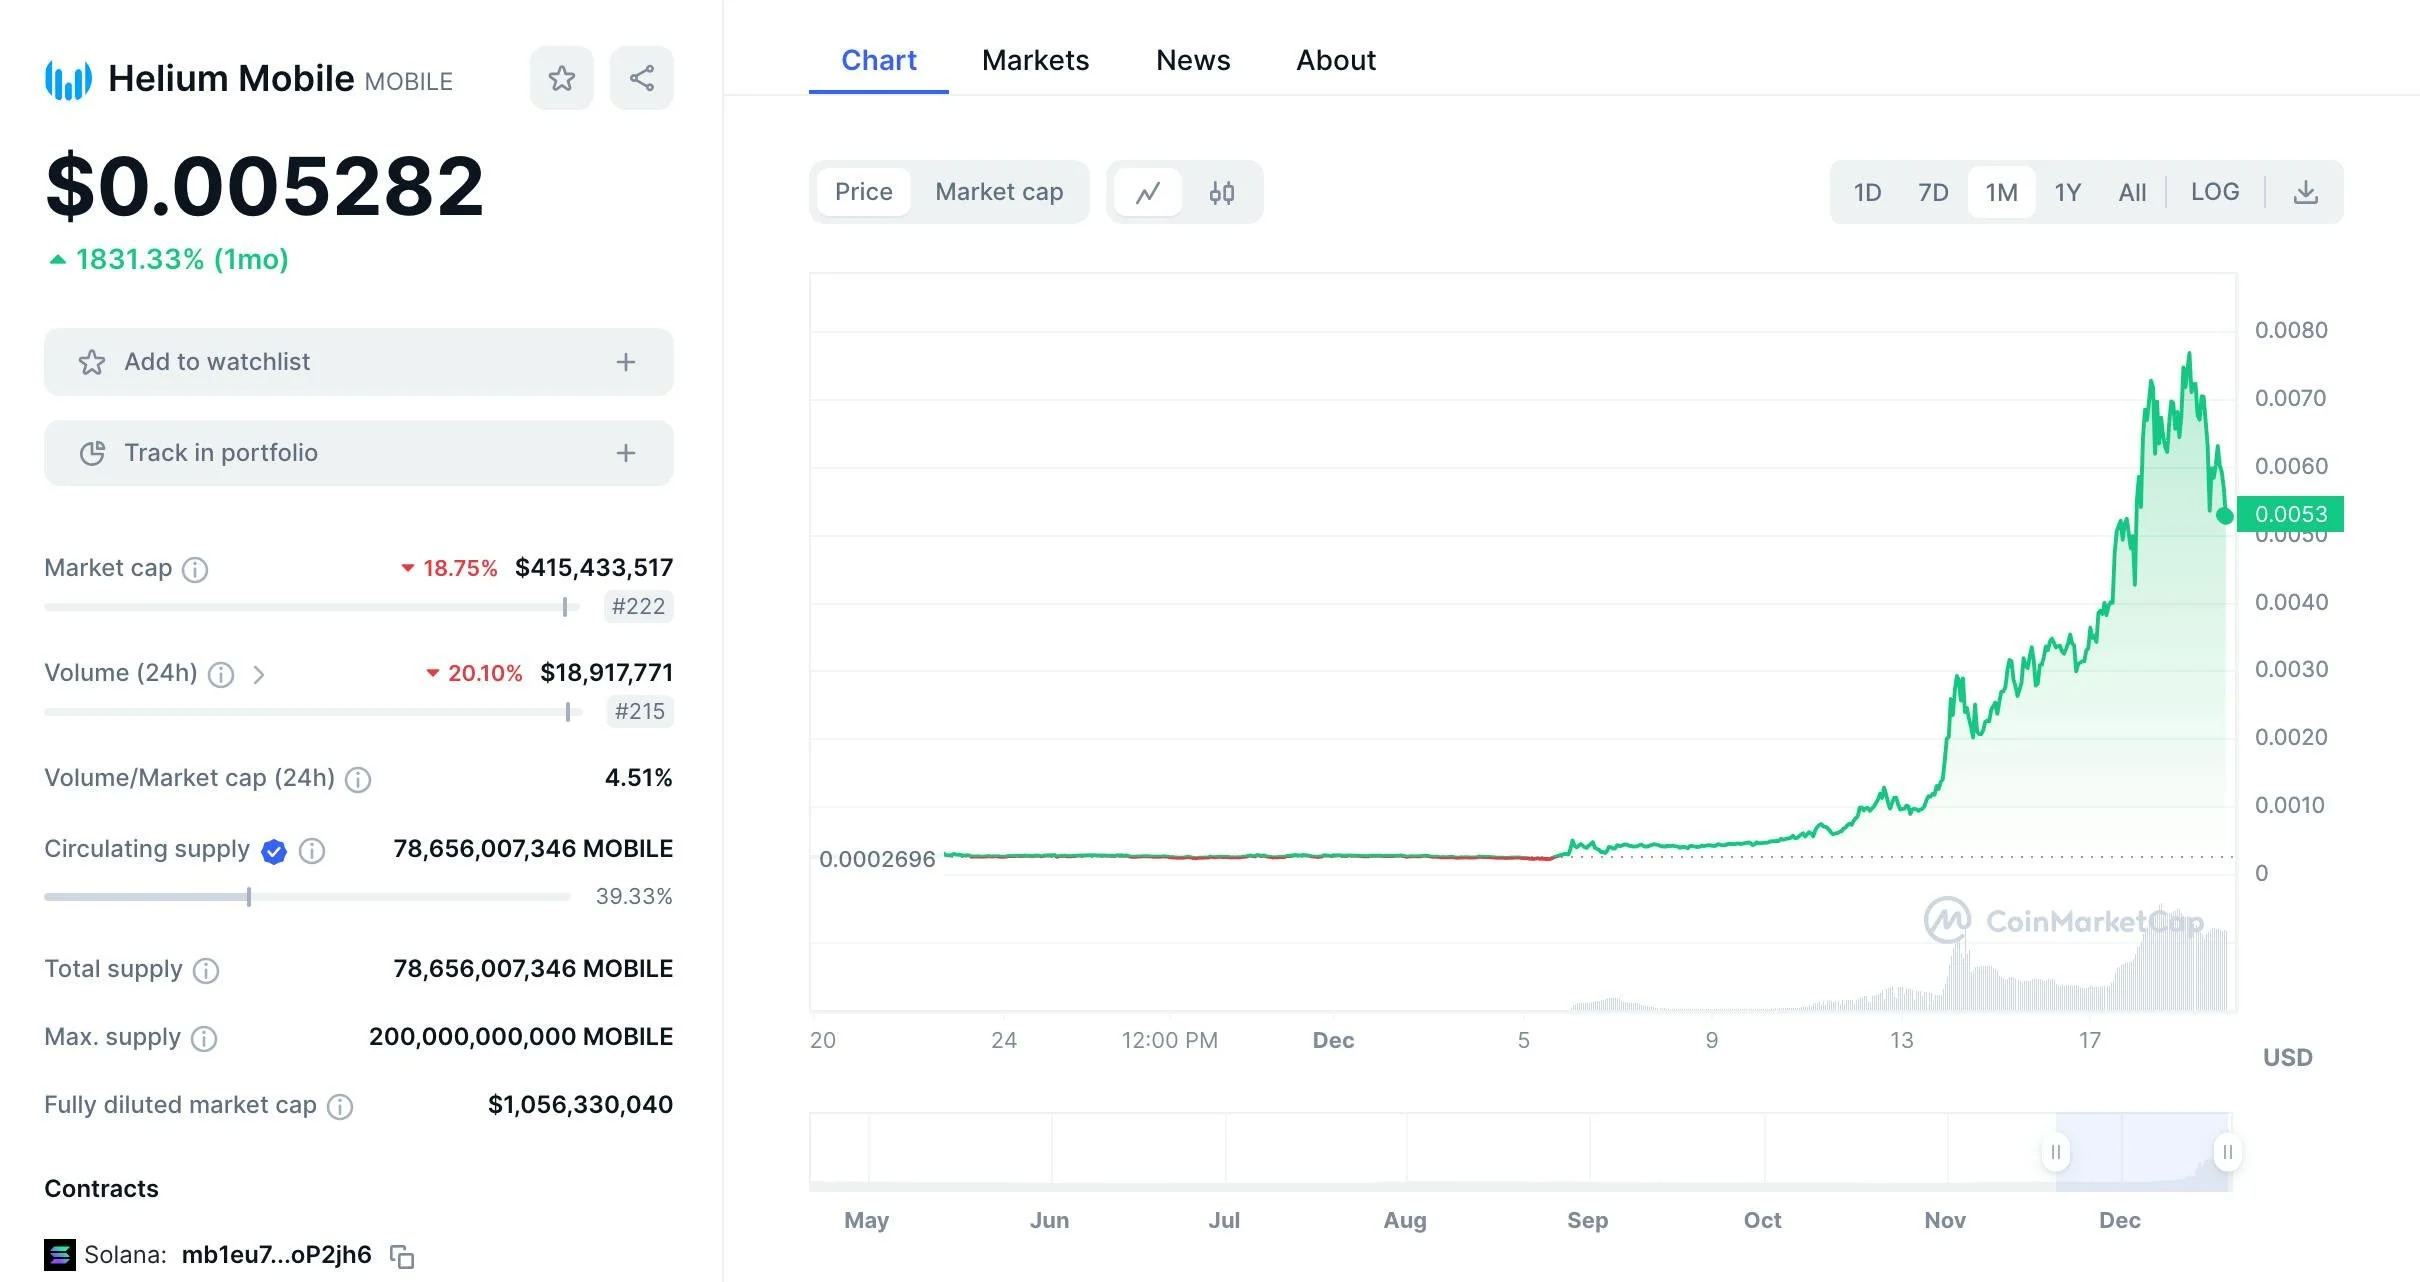The height and width of the screenshot is (1282, 2420).
Task: Click Circulating supply info icon
Action: coord(312,851)
